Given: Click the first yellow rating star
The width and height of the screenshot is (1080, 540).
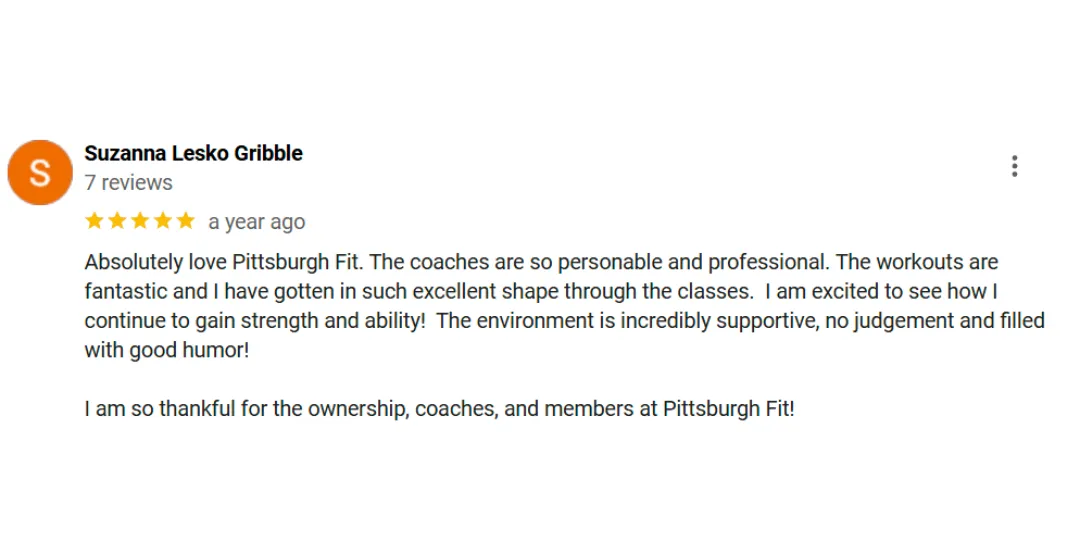Looking at the screenshot, I should [x=94, y=221].
